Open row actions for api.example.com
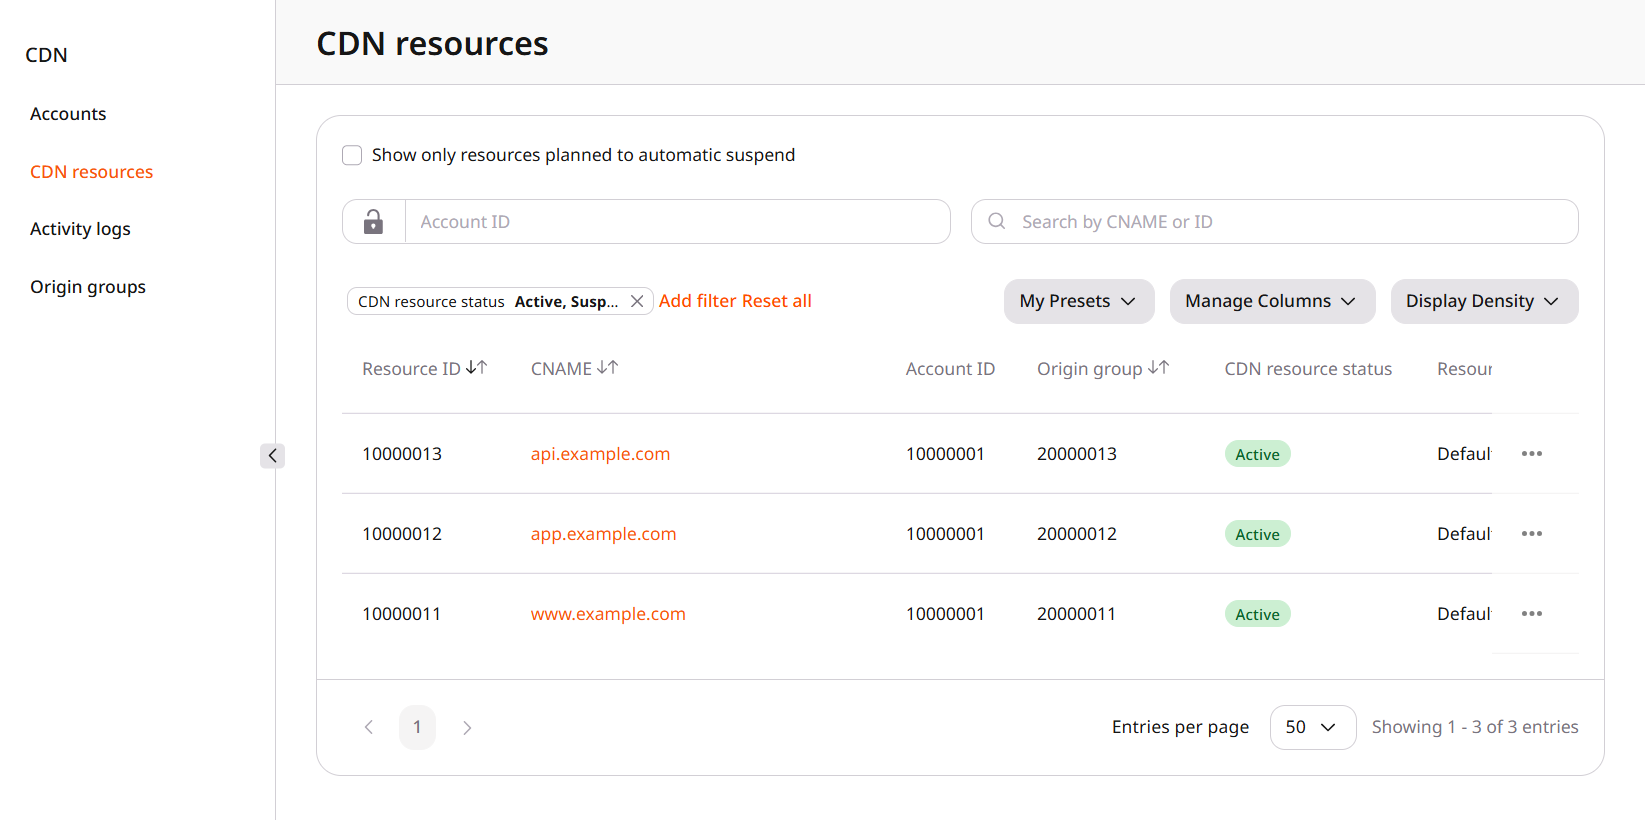 pos(1532,454)
